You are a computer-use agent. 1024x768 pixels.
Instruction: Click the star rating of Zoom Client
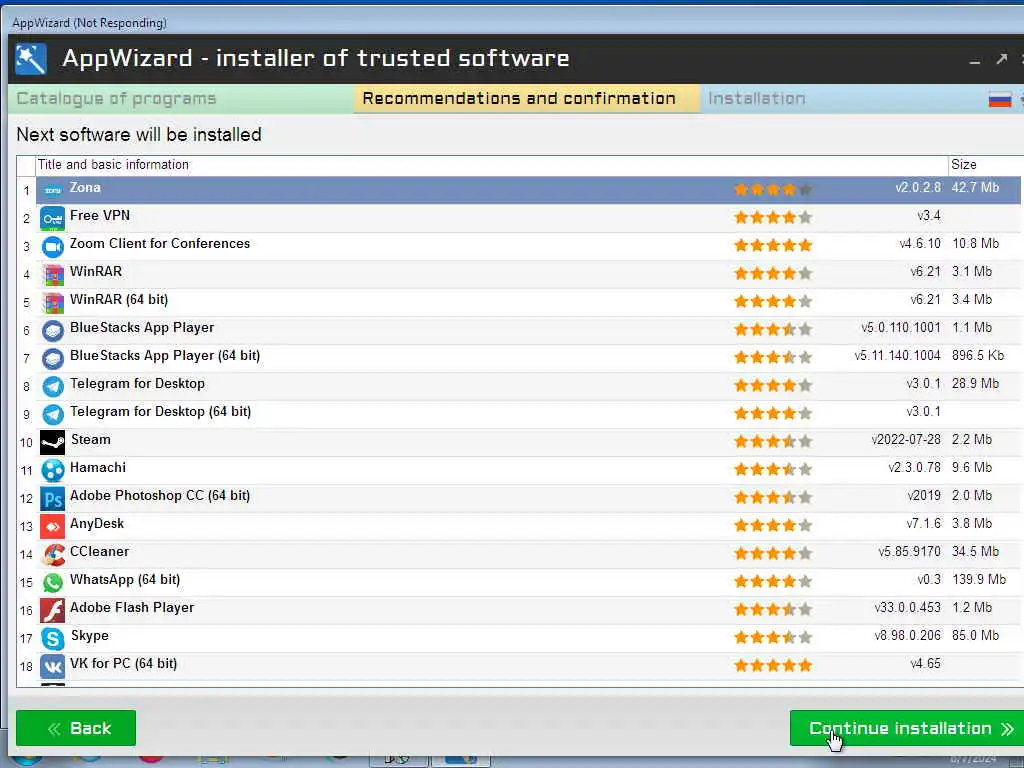773,246
